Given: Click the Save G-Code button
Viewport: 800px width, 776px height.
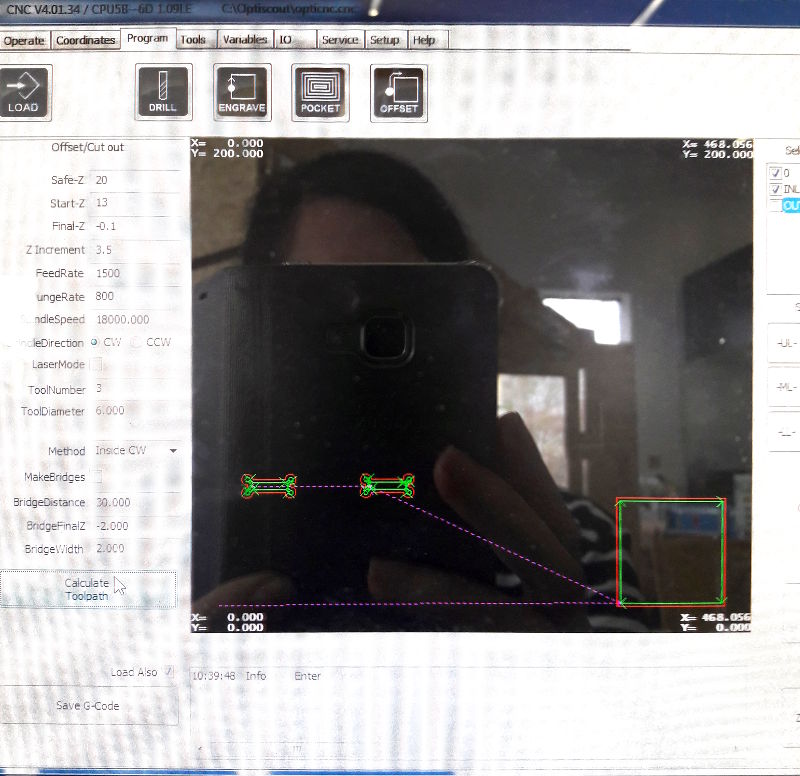Looking at the screenshot, I should pyautogui.click(x=90, y=706).
